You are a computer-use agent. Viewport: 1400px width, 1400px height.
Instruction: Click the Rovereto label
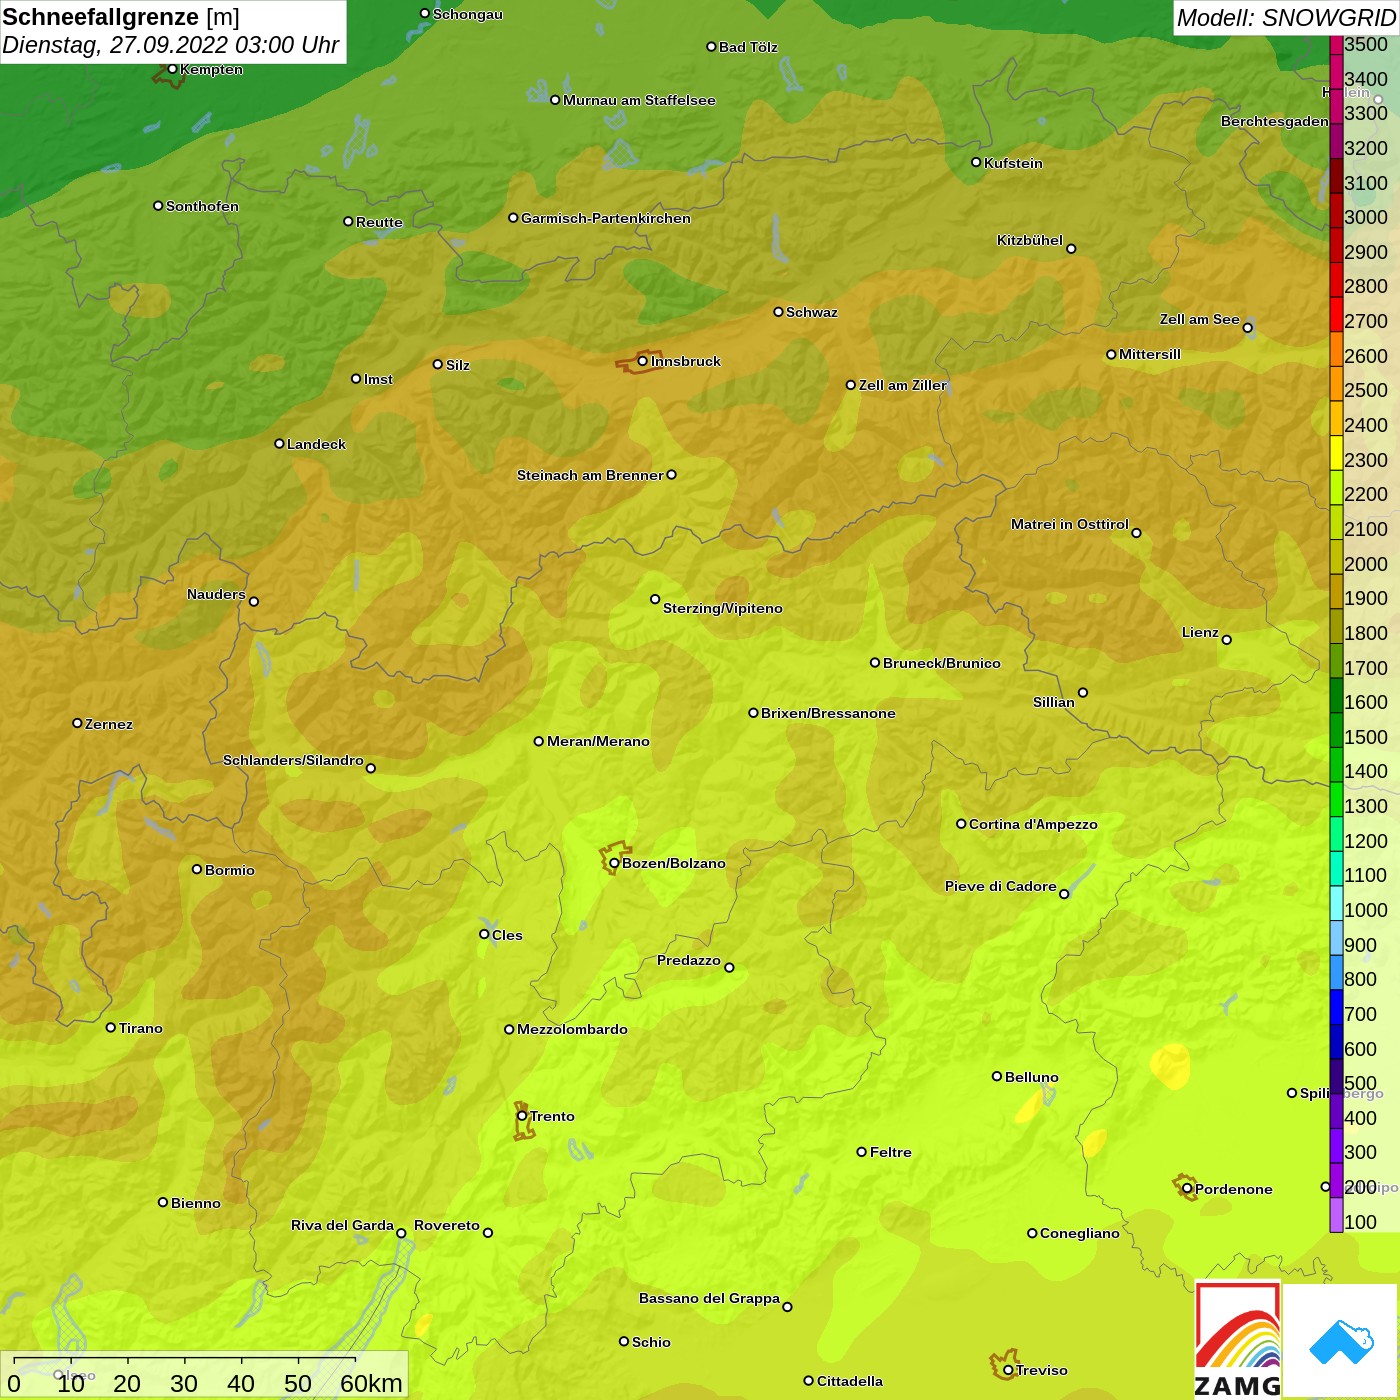(x=447, y=1225)
